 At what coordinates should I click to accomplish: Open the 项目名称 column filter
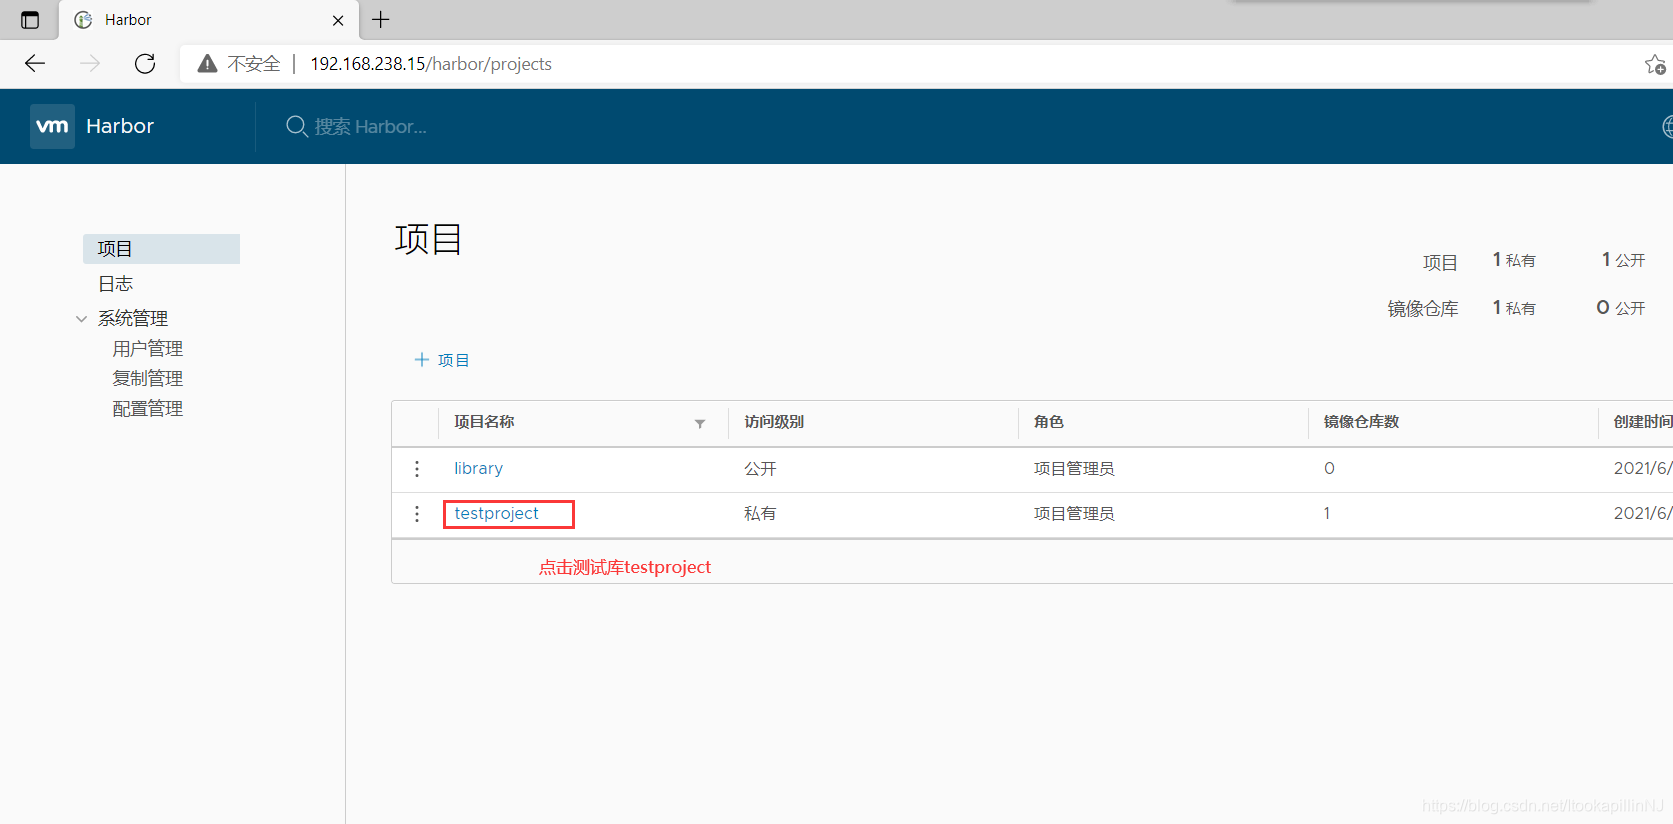click(x=700, y=424)
